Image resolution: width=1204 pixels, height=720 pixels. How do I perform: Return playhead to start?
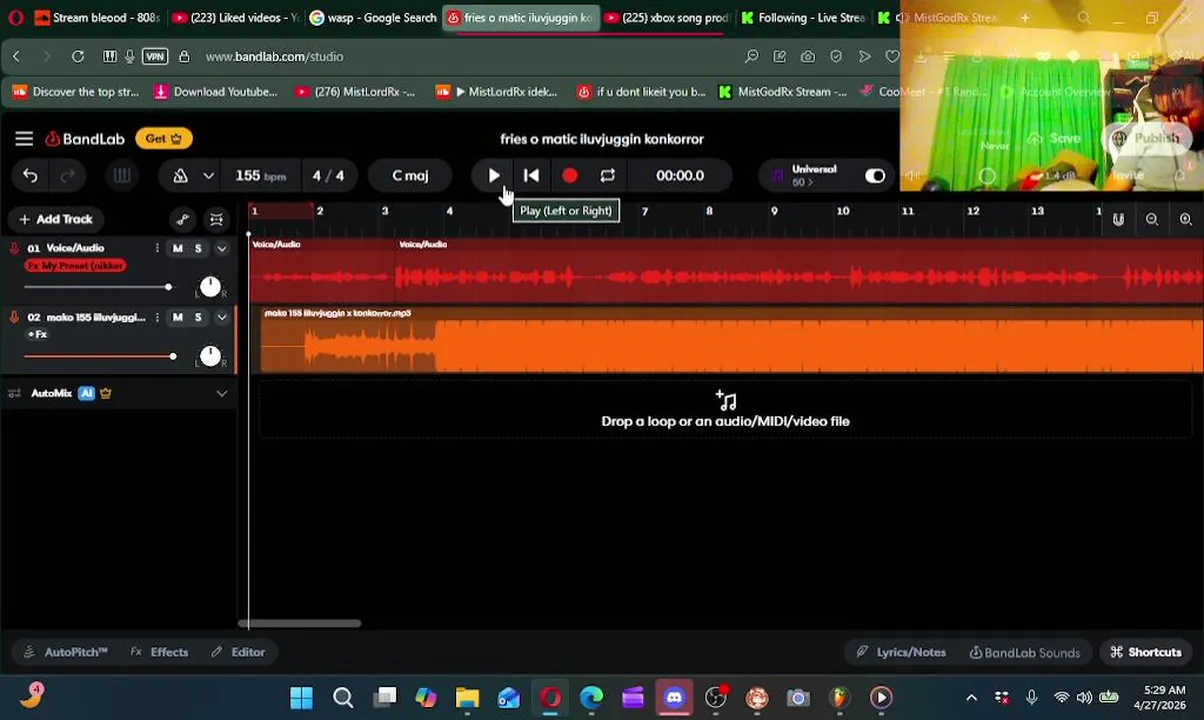point(531,176)
